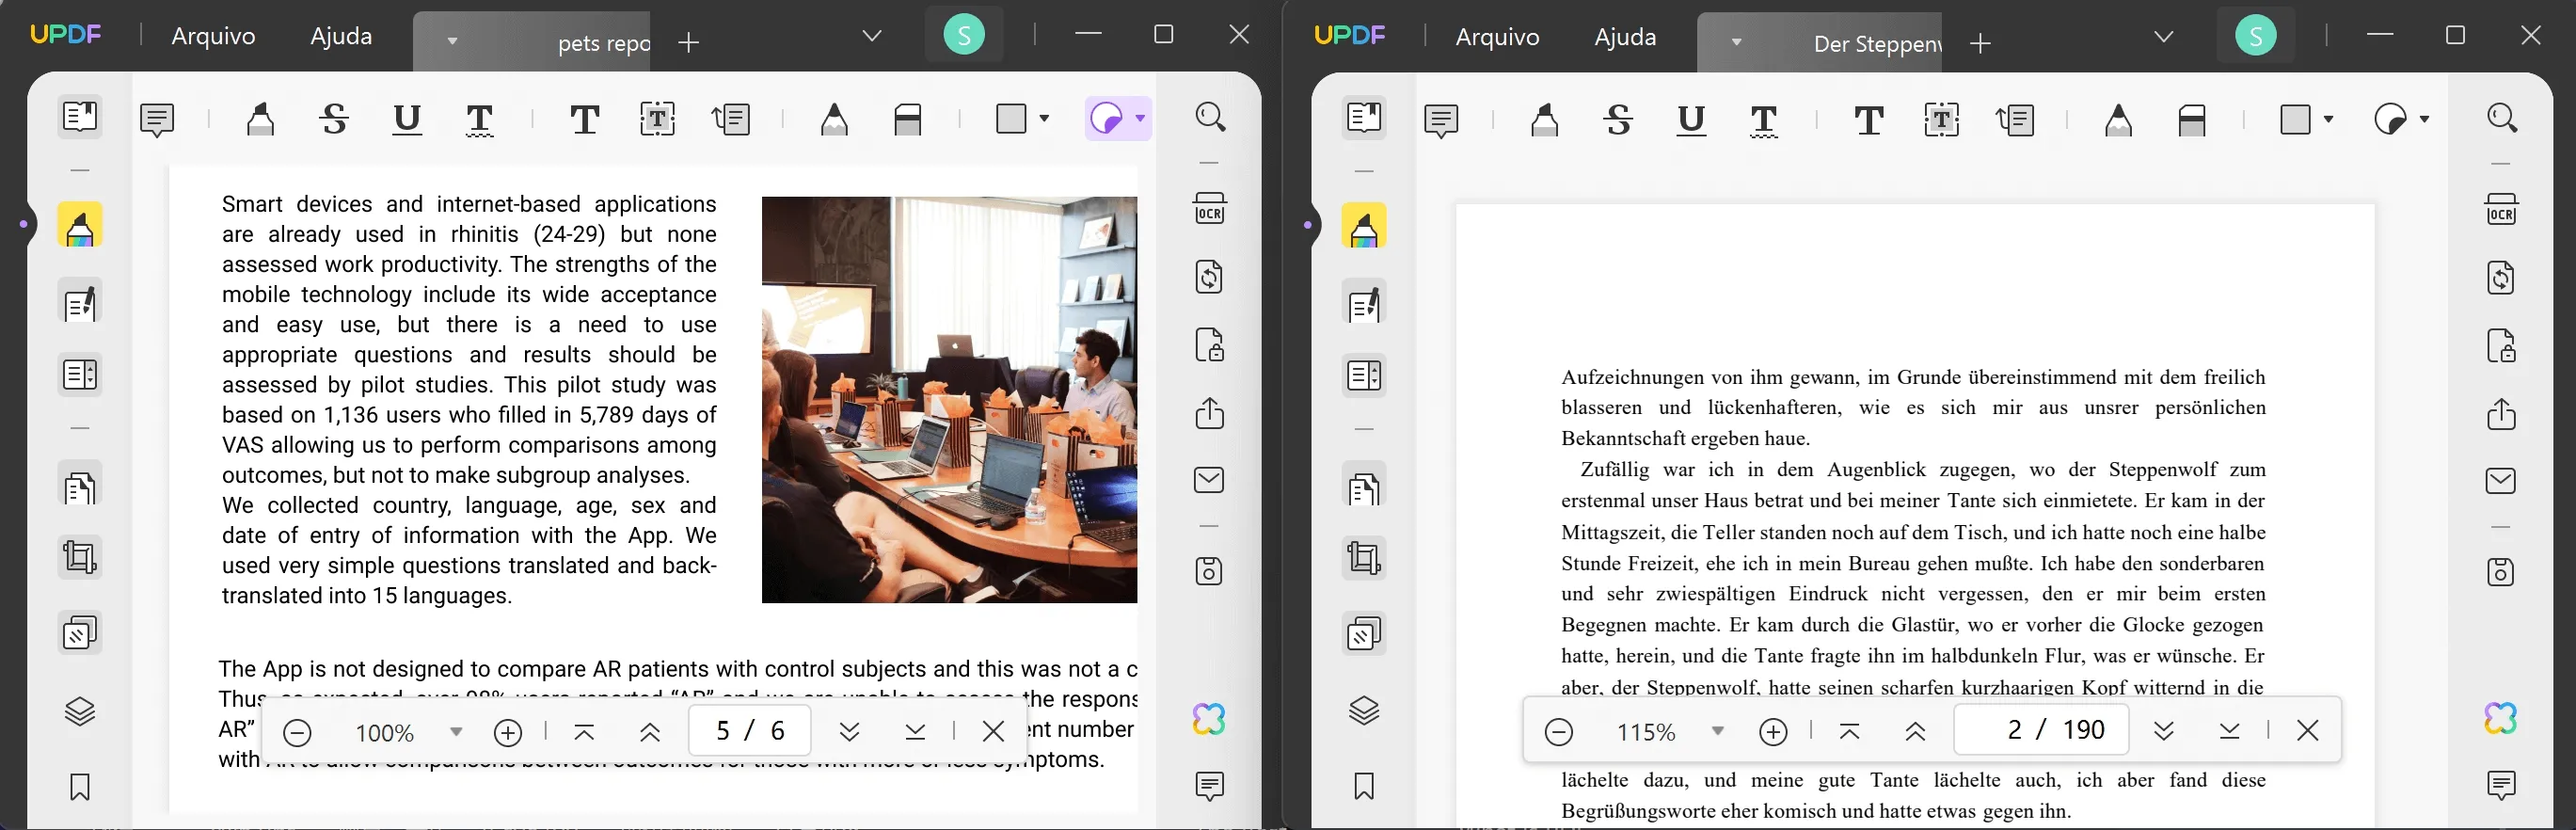Open user account avatar in right window
The width and height of the screenshot is (2576, 830).
[x=2256, y=37]
